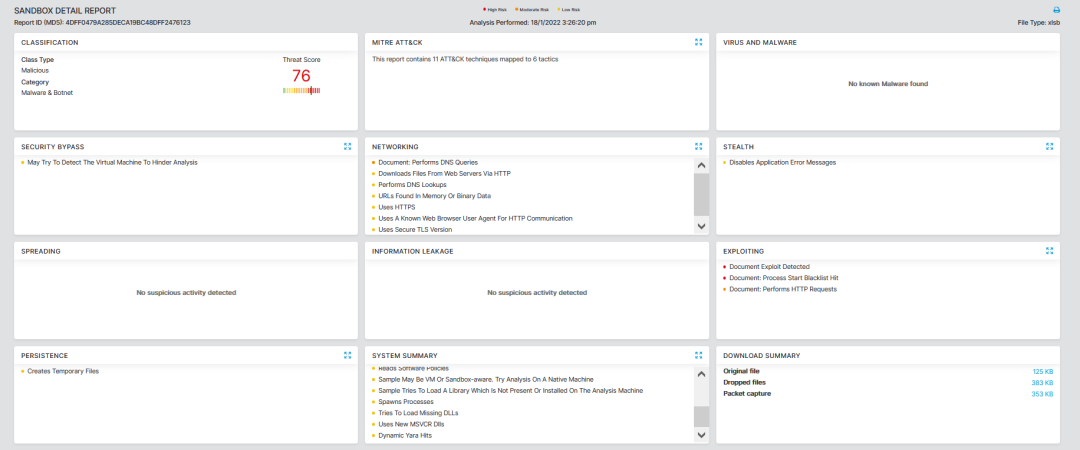Click the print report icon

pos(1055,9)
